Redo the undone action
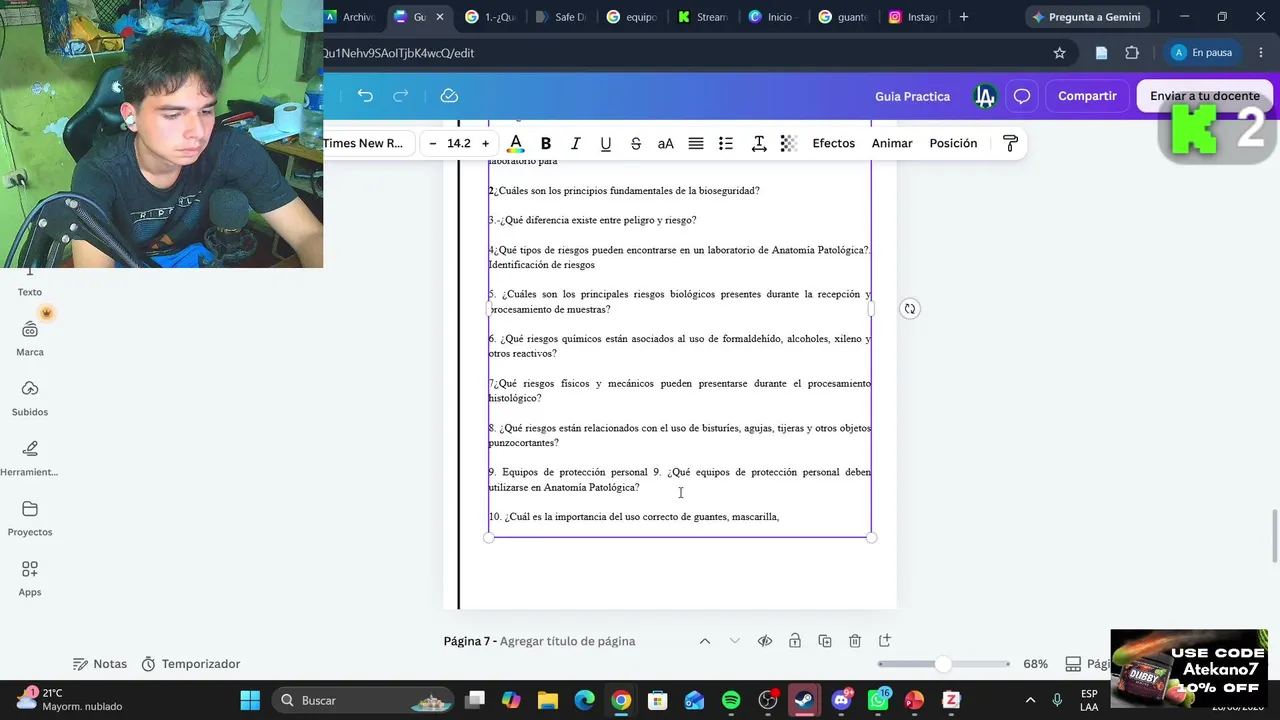The image size is (1280, 720). click(x=401, y=96)
